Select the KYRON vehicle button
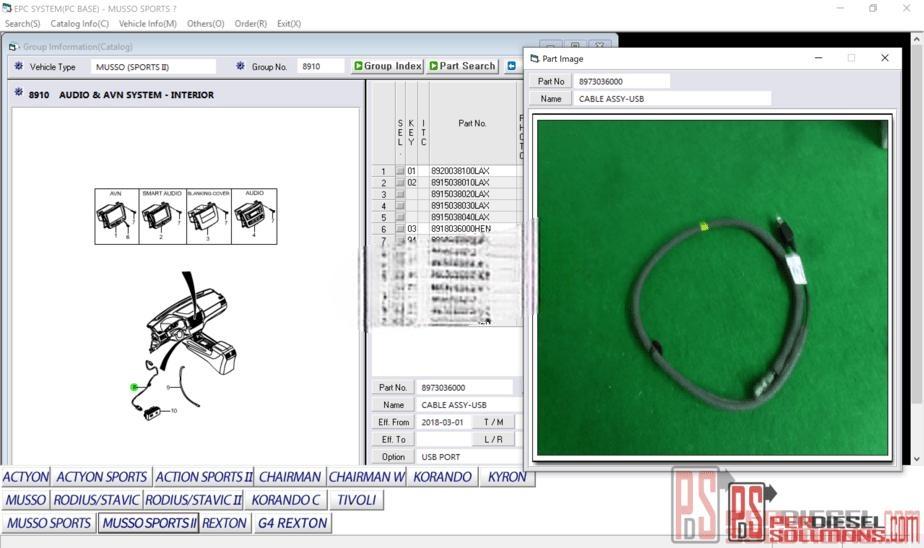 point(507,477)
